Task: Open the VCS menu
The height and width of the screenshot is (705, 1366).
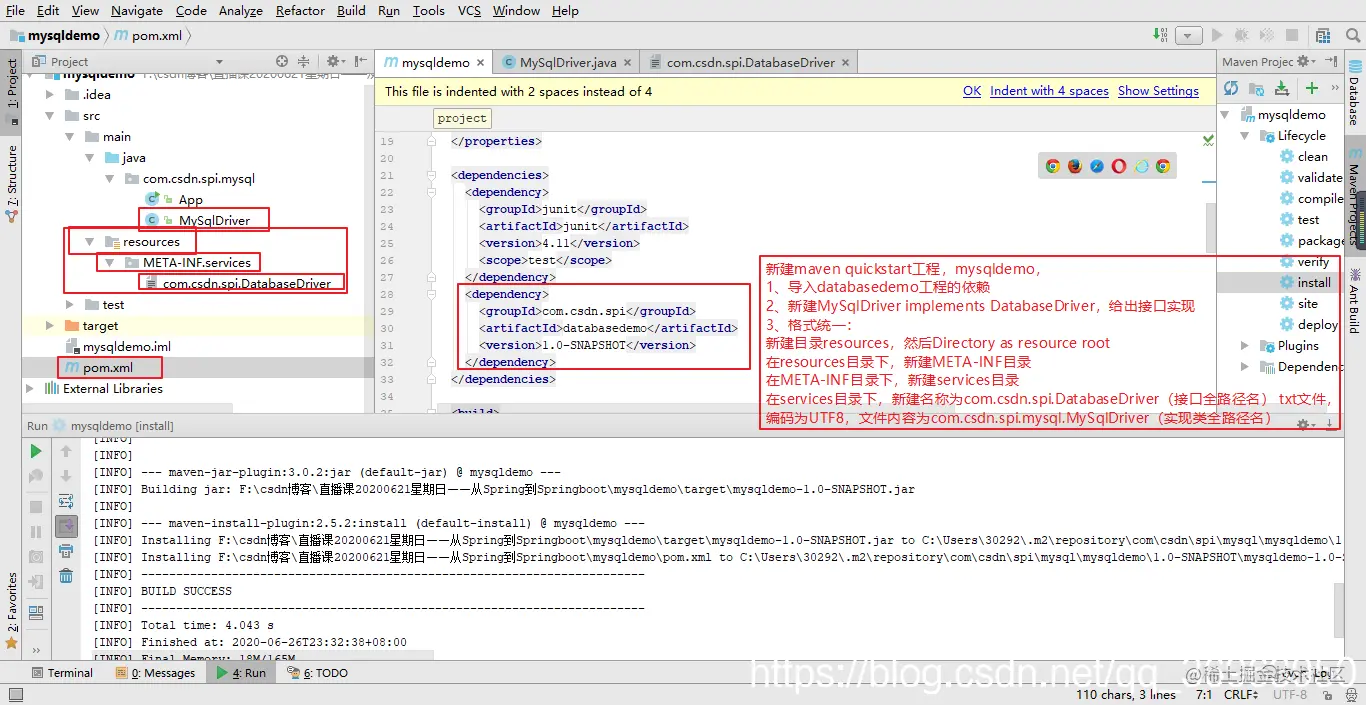Action: [x=469, y=10]
